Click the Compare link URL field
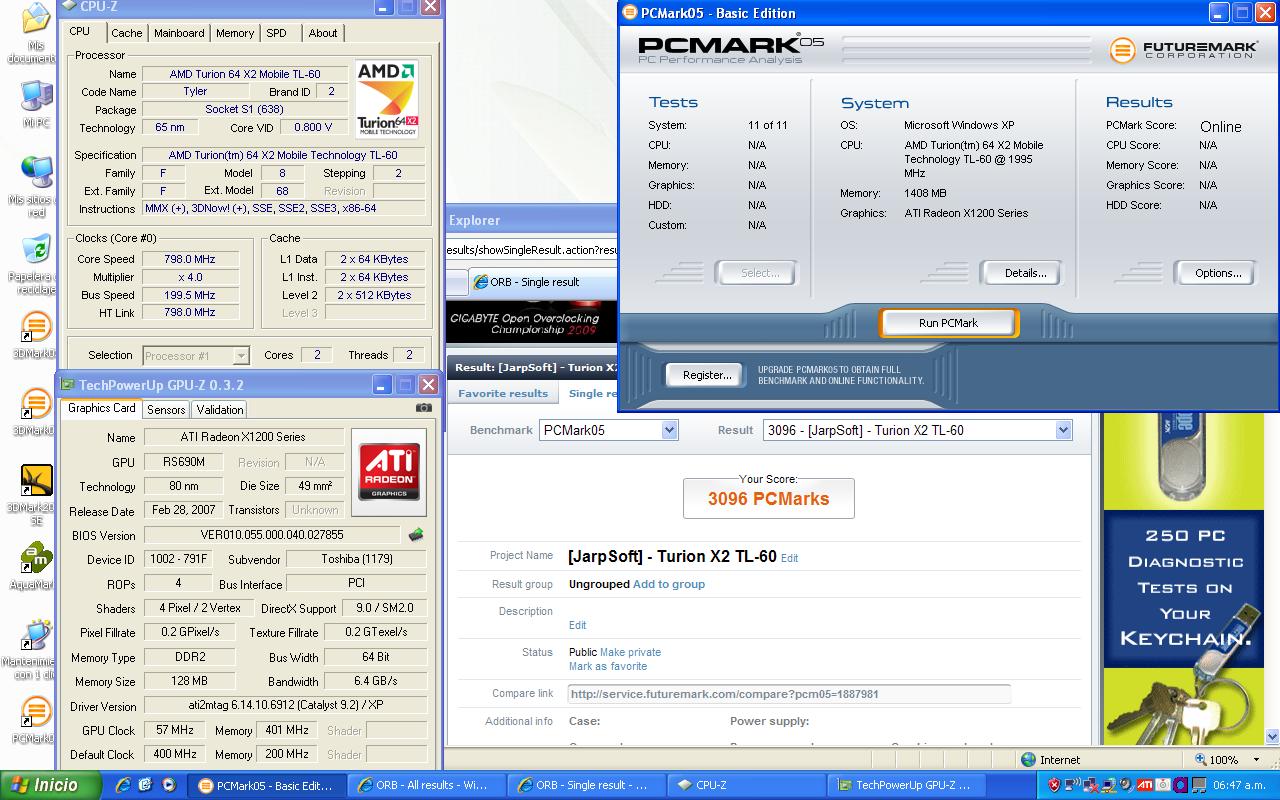The image size is (1280, 800). [x=789, y=694]
